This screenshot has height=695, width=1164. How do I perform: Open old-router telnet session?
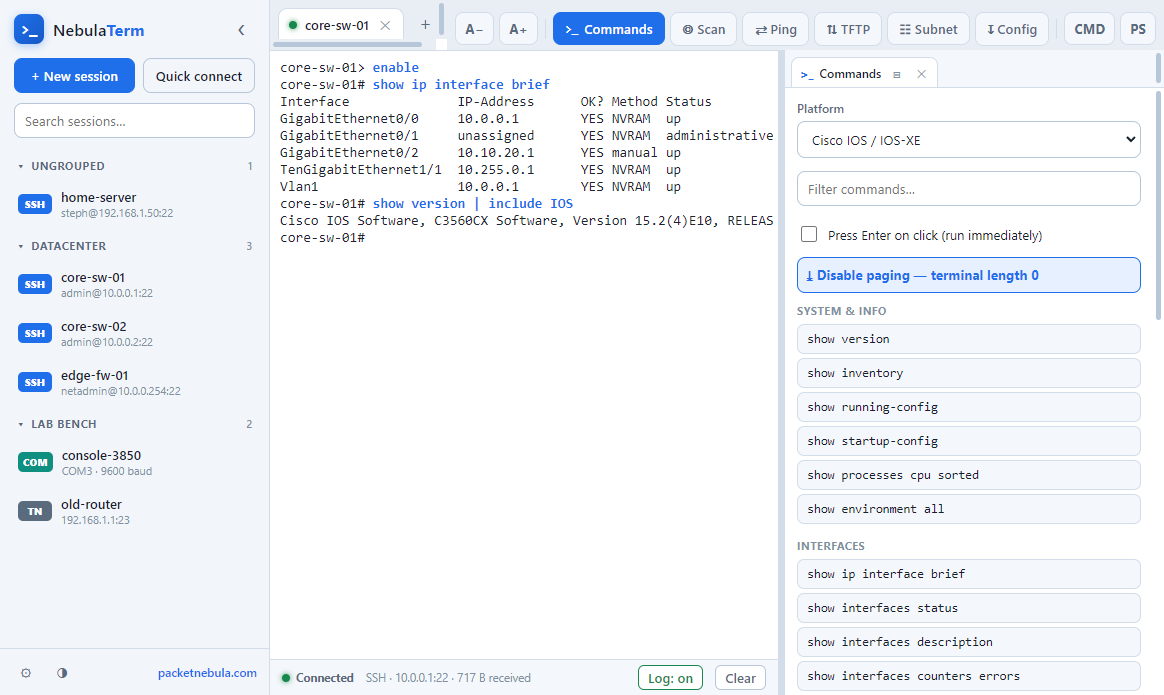point(134,512)
